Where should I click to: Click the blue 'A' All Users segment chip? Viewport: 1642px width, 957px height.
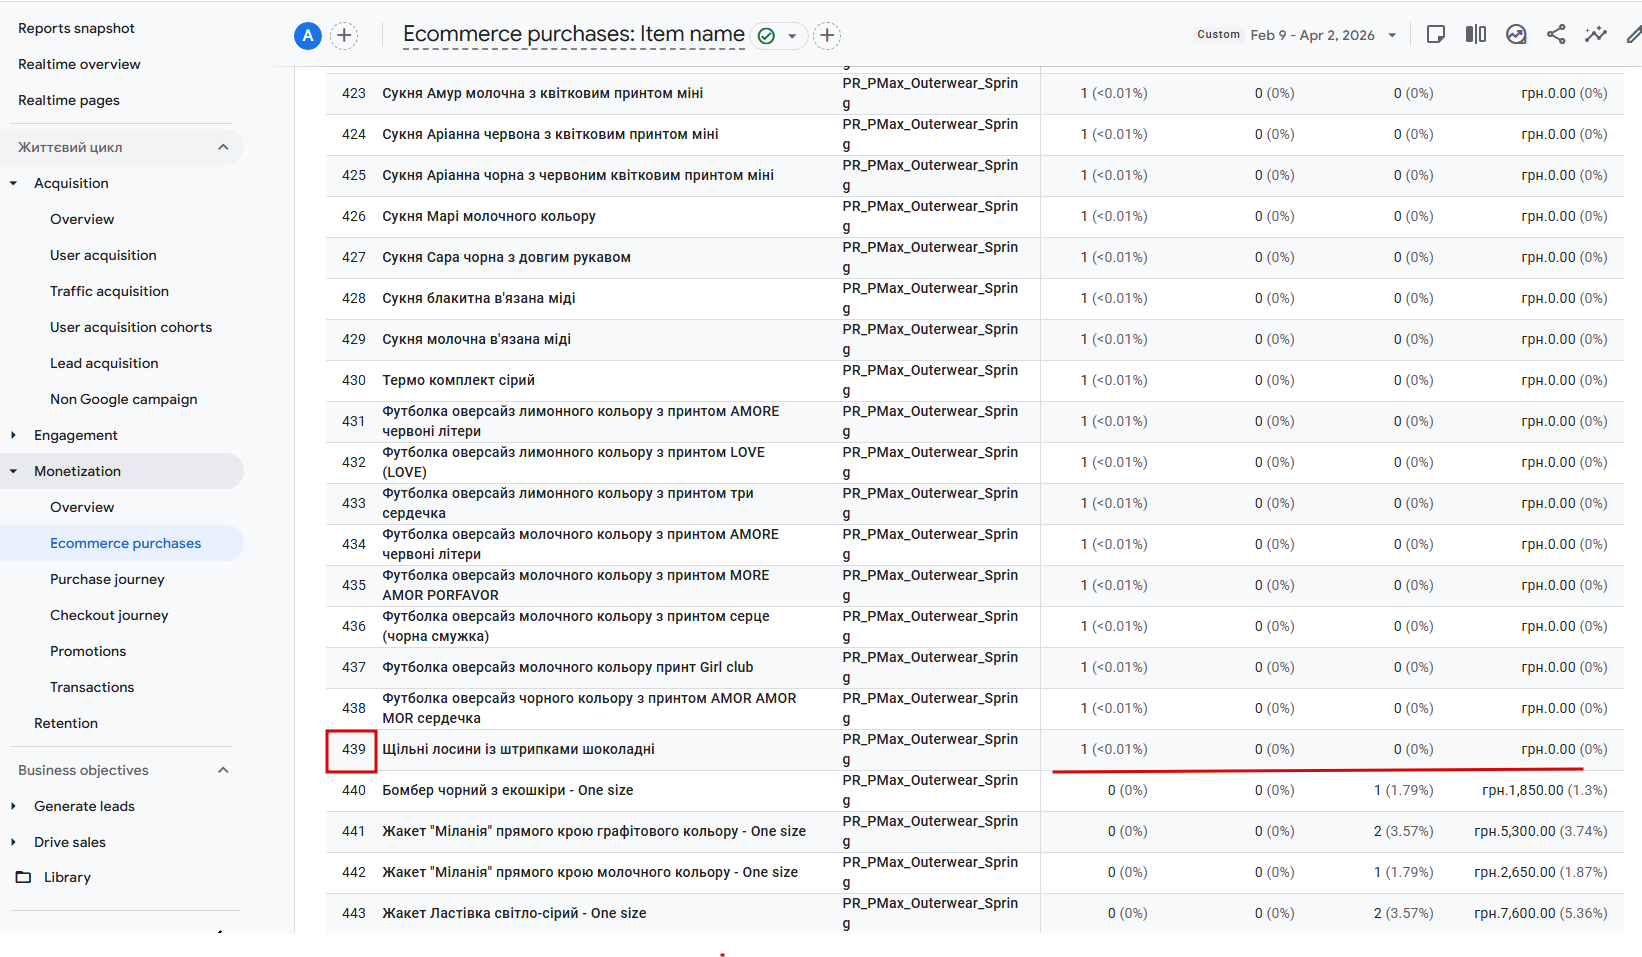pyautogui.click(x=308, y=36)
